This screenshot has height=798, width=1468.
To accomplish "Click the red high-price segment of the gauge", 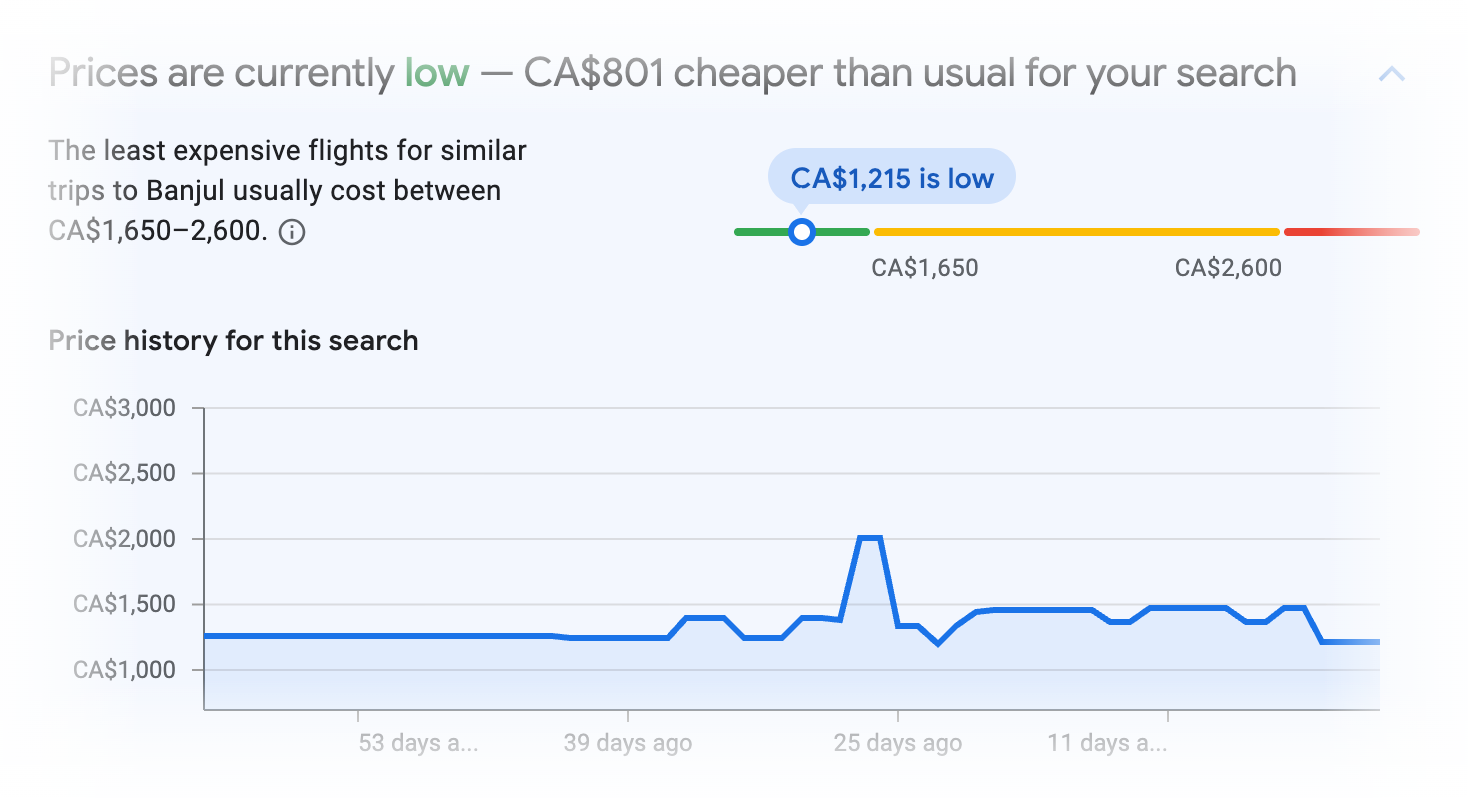I will point(1350,231).
